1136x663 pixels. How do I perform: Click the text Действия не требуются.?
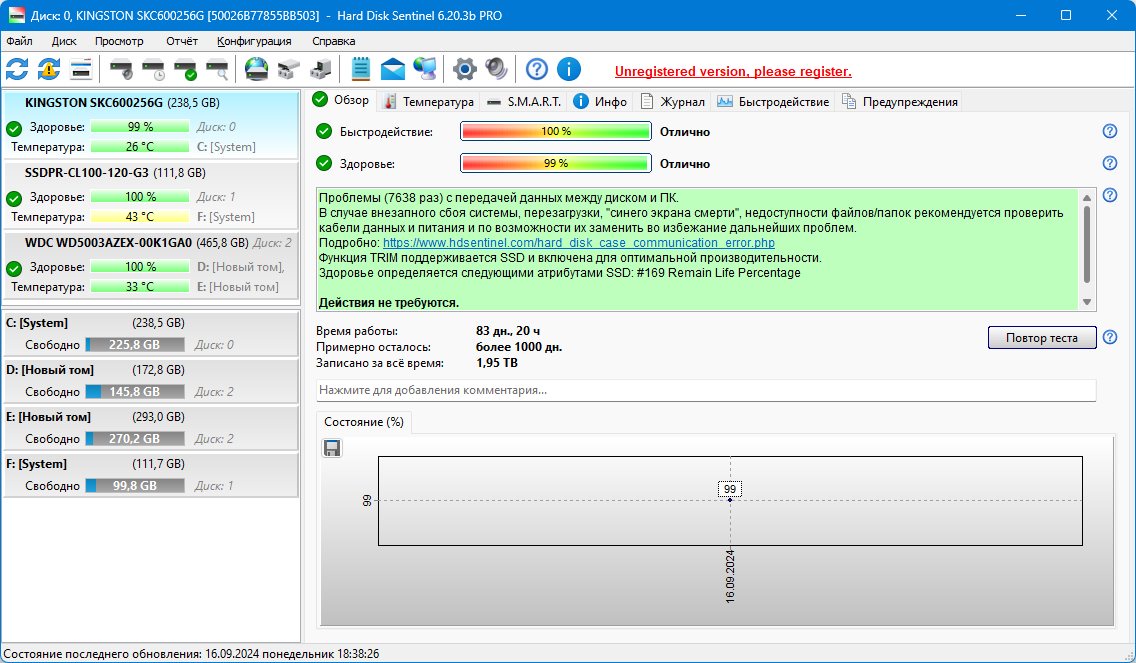pyautogui.click(x=389, y=303)
